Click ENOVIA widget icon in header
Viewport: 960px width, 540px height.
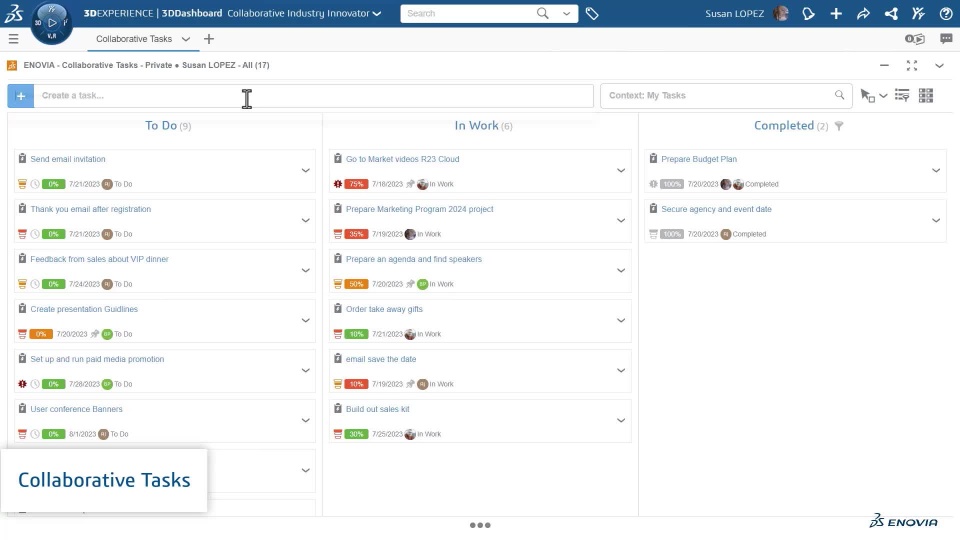(12, 65)
